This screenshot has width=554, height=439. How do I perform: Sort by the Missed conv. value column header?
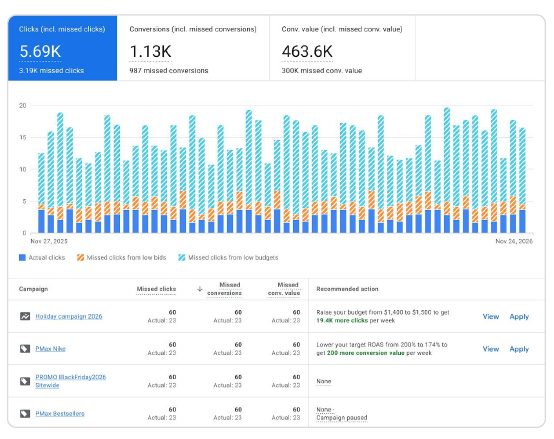(284, 289)
